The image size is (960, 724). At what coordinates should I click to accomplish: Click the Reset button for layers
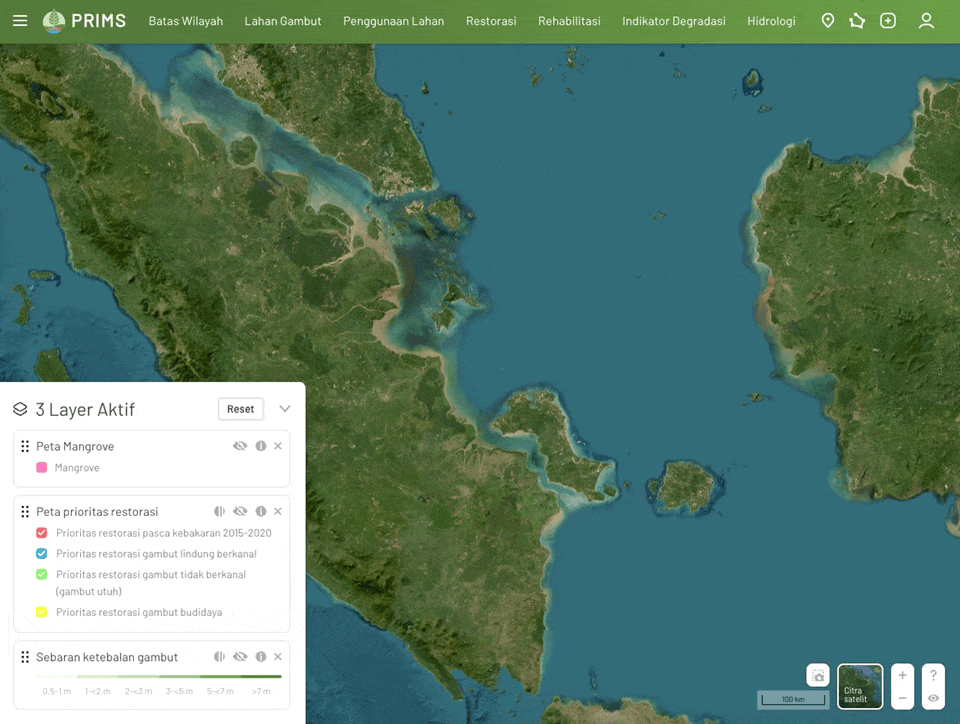240,409
